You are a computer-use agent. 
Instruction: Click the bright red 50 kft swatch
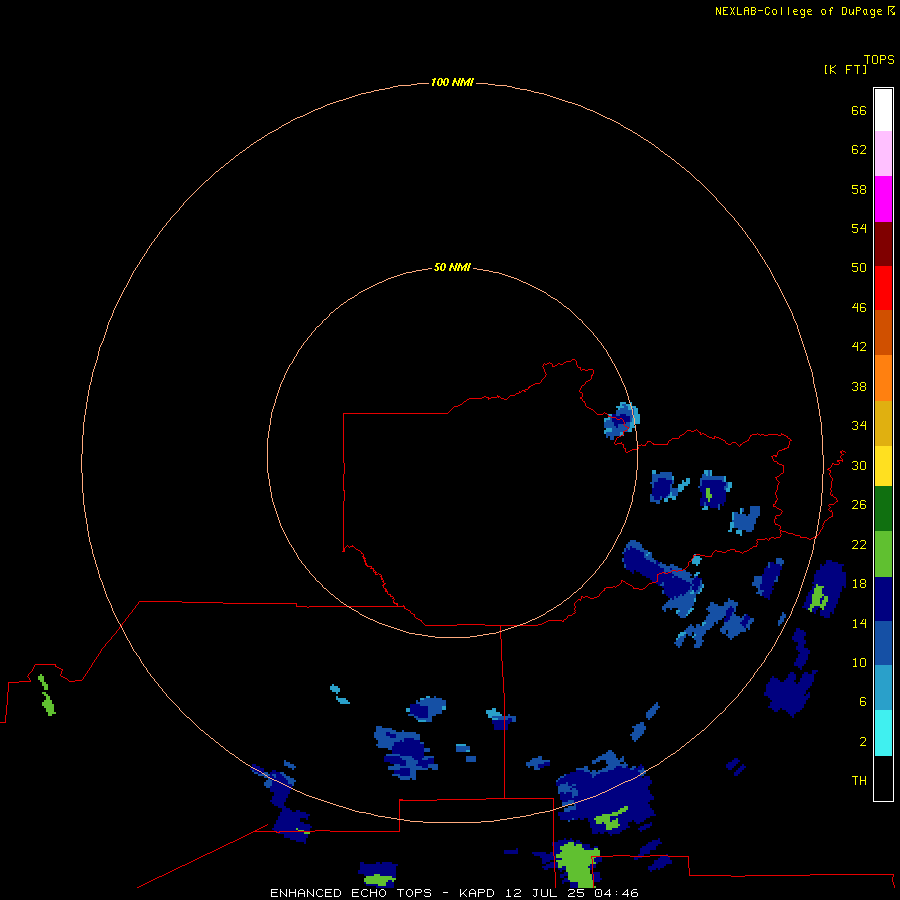tap(883, 288)
